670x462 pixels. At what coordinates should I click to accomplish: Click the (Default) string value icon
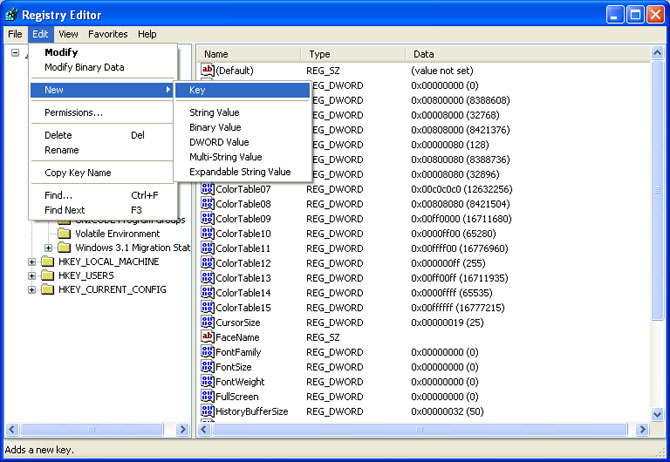[208, 71]
